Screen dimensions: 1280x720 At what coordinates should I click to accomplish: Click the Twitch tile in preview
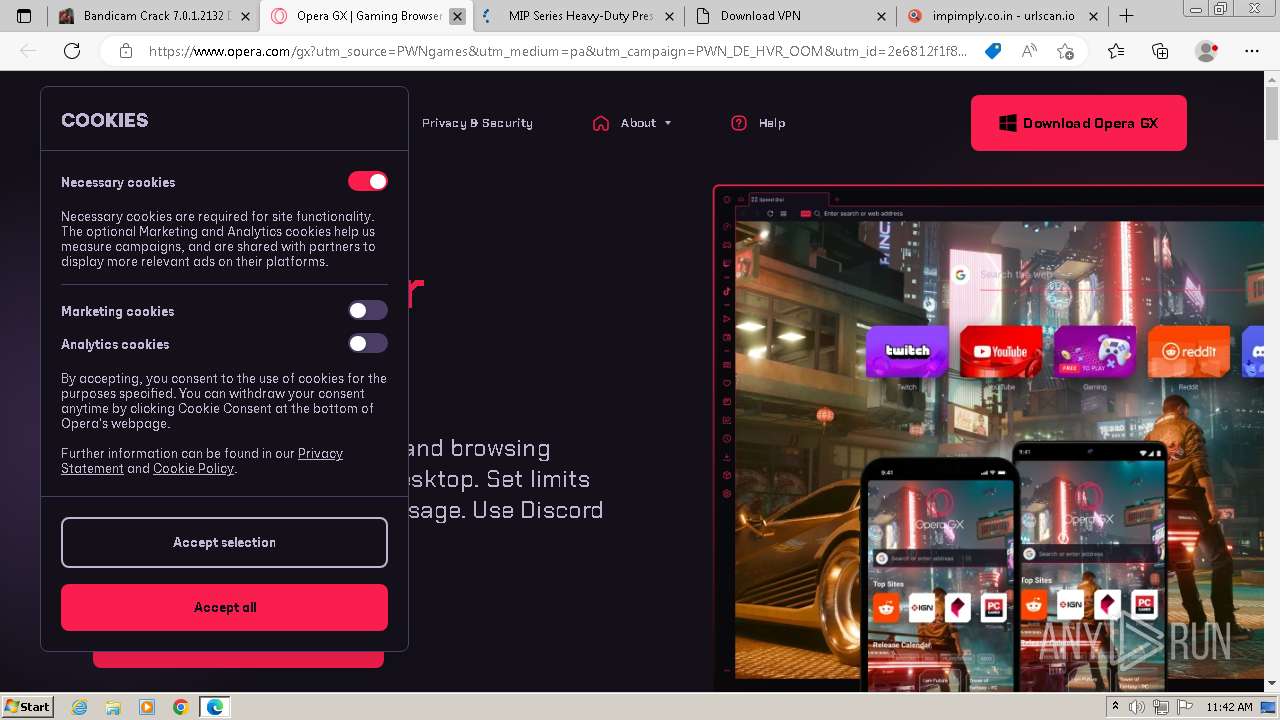click(907, 351)
